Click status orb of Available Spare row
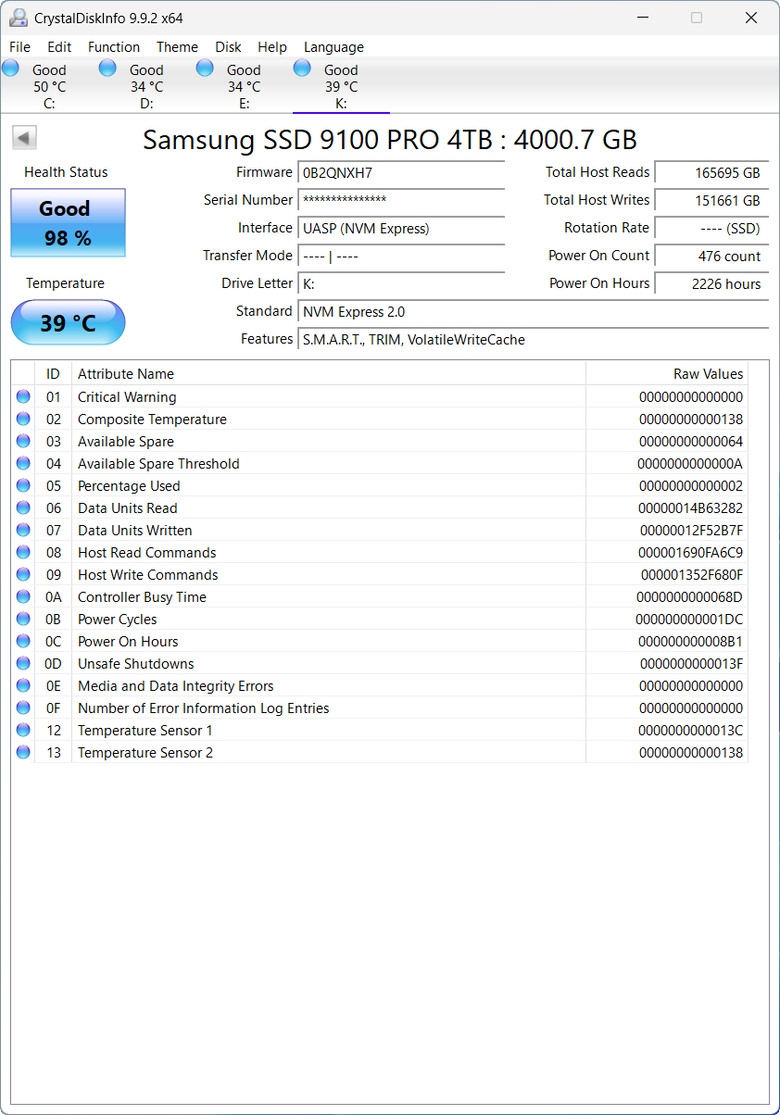780x1115 pixels. tap(23, 441)
